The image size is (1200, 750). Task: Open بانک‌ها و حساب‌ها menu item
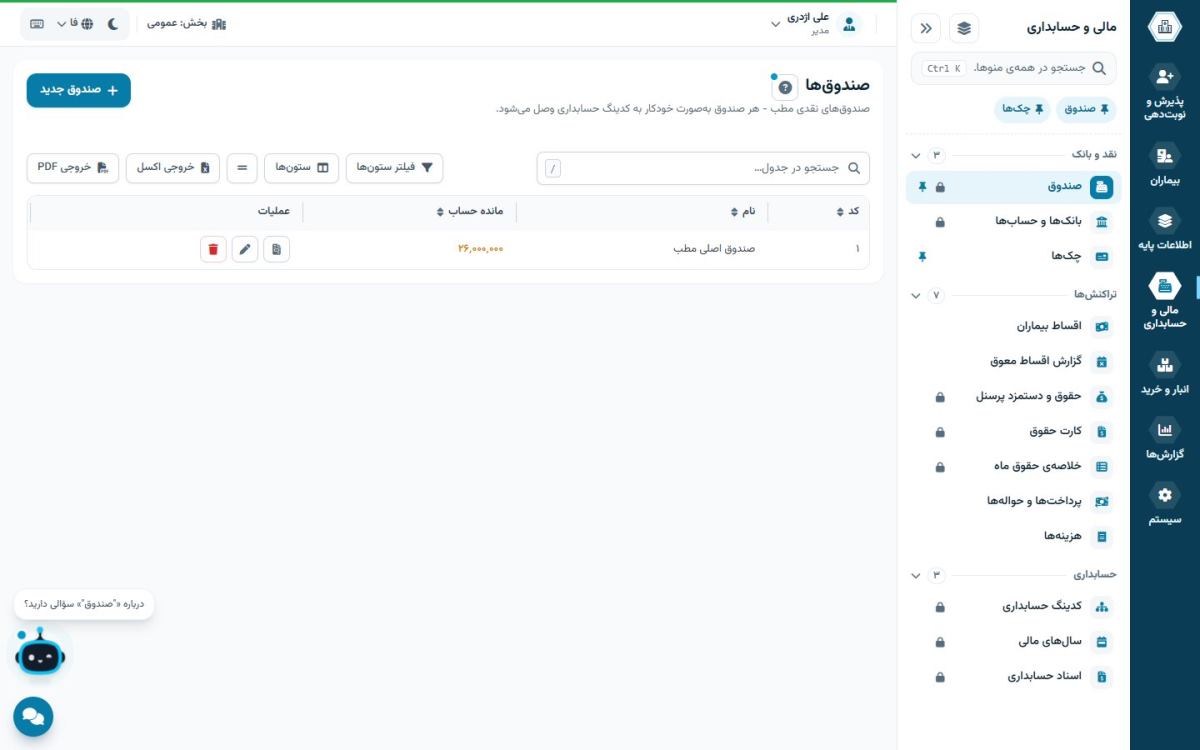[x=1014, y=222]
